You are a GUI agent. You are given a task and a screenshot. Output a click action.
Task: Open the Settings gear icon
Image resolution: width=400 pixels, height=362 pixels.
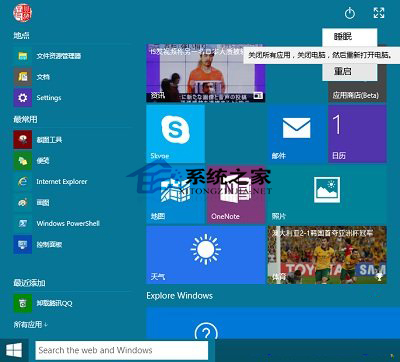point(23,98)
